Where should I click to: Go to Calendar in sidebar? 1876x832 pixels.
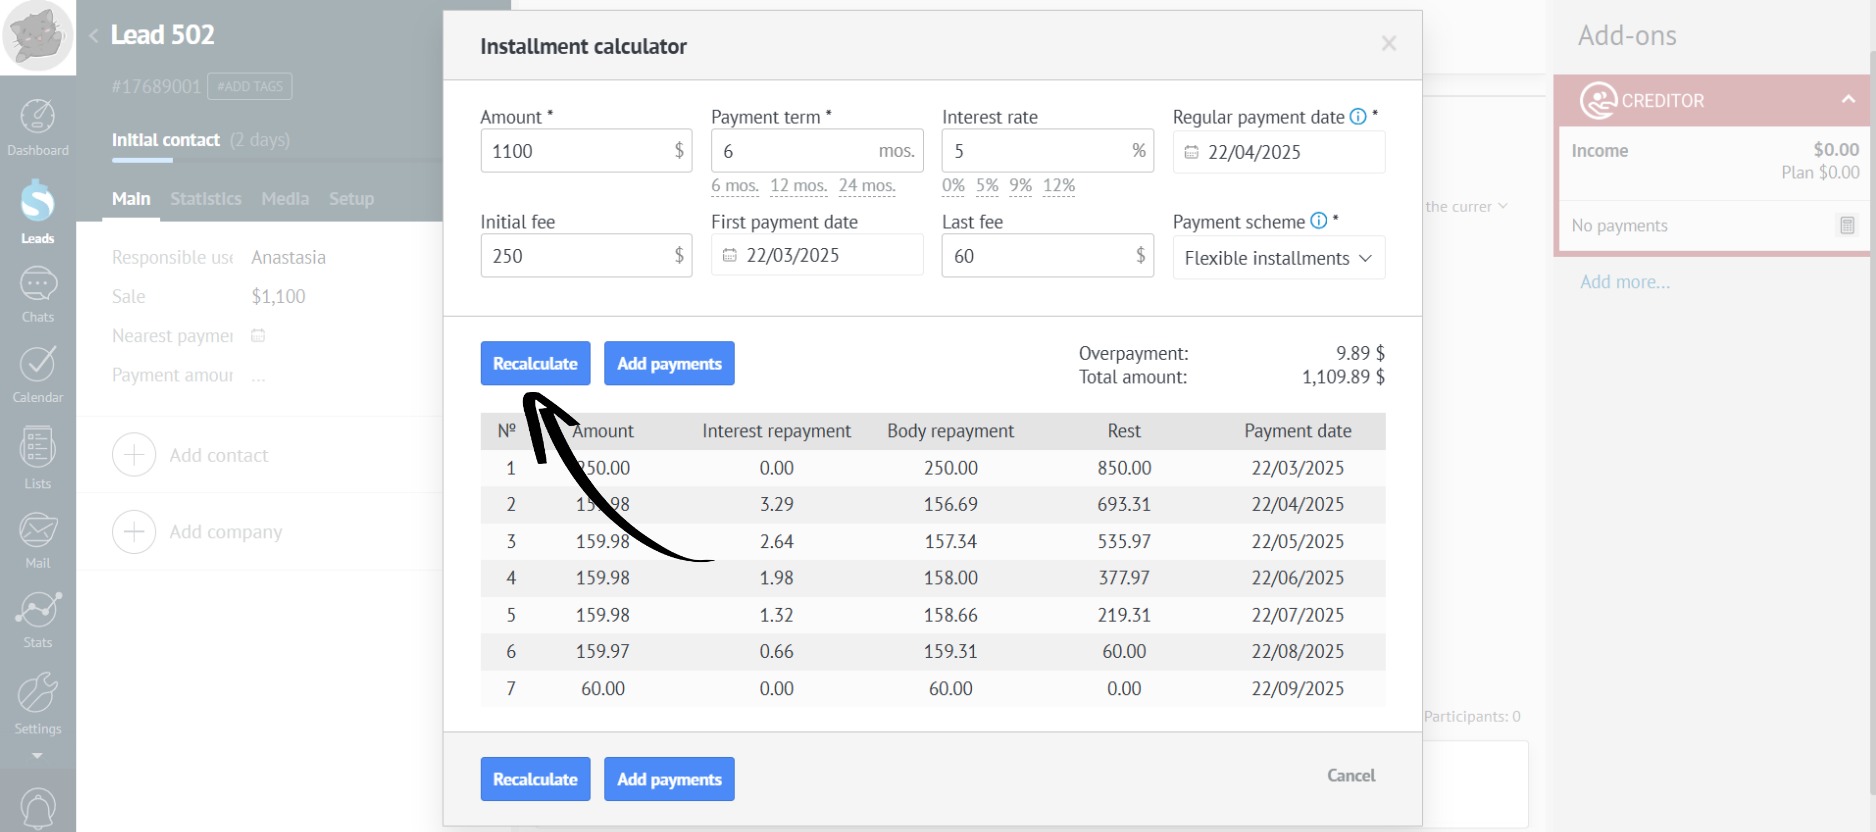coord(38,374)
